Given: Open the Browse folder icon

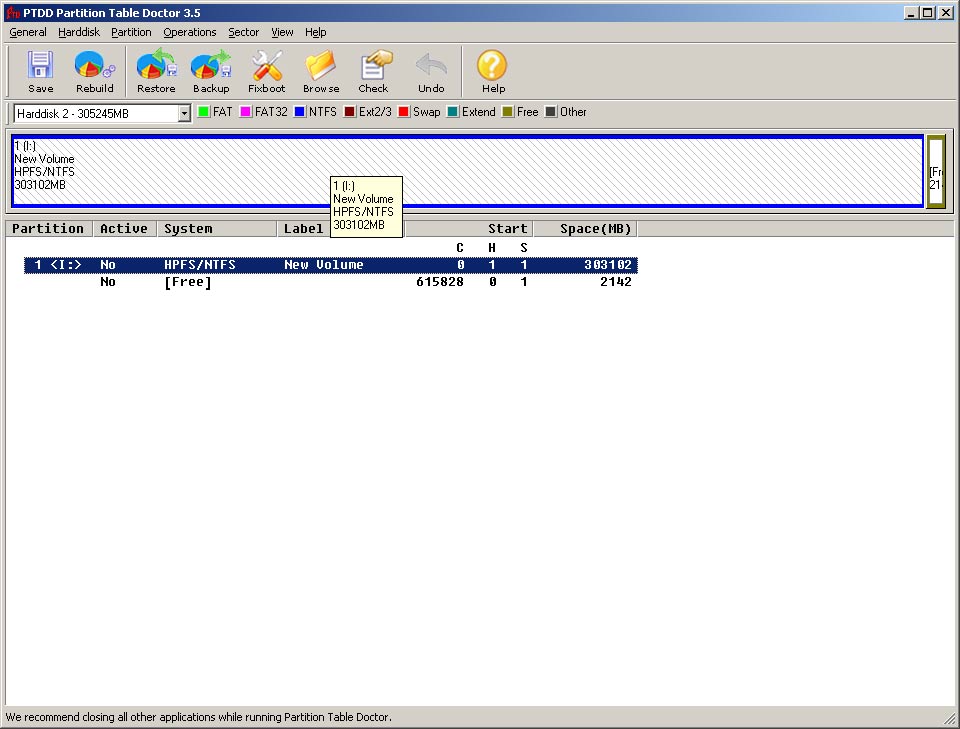Looking at the screenshot, I should 321,72.
